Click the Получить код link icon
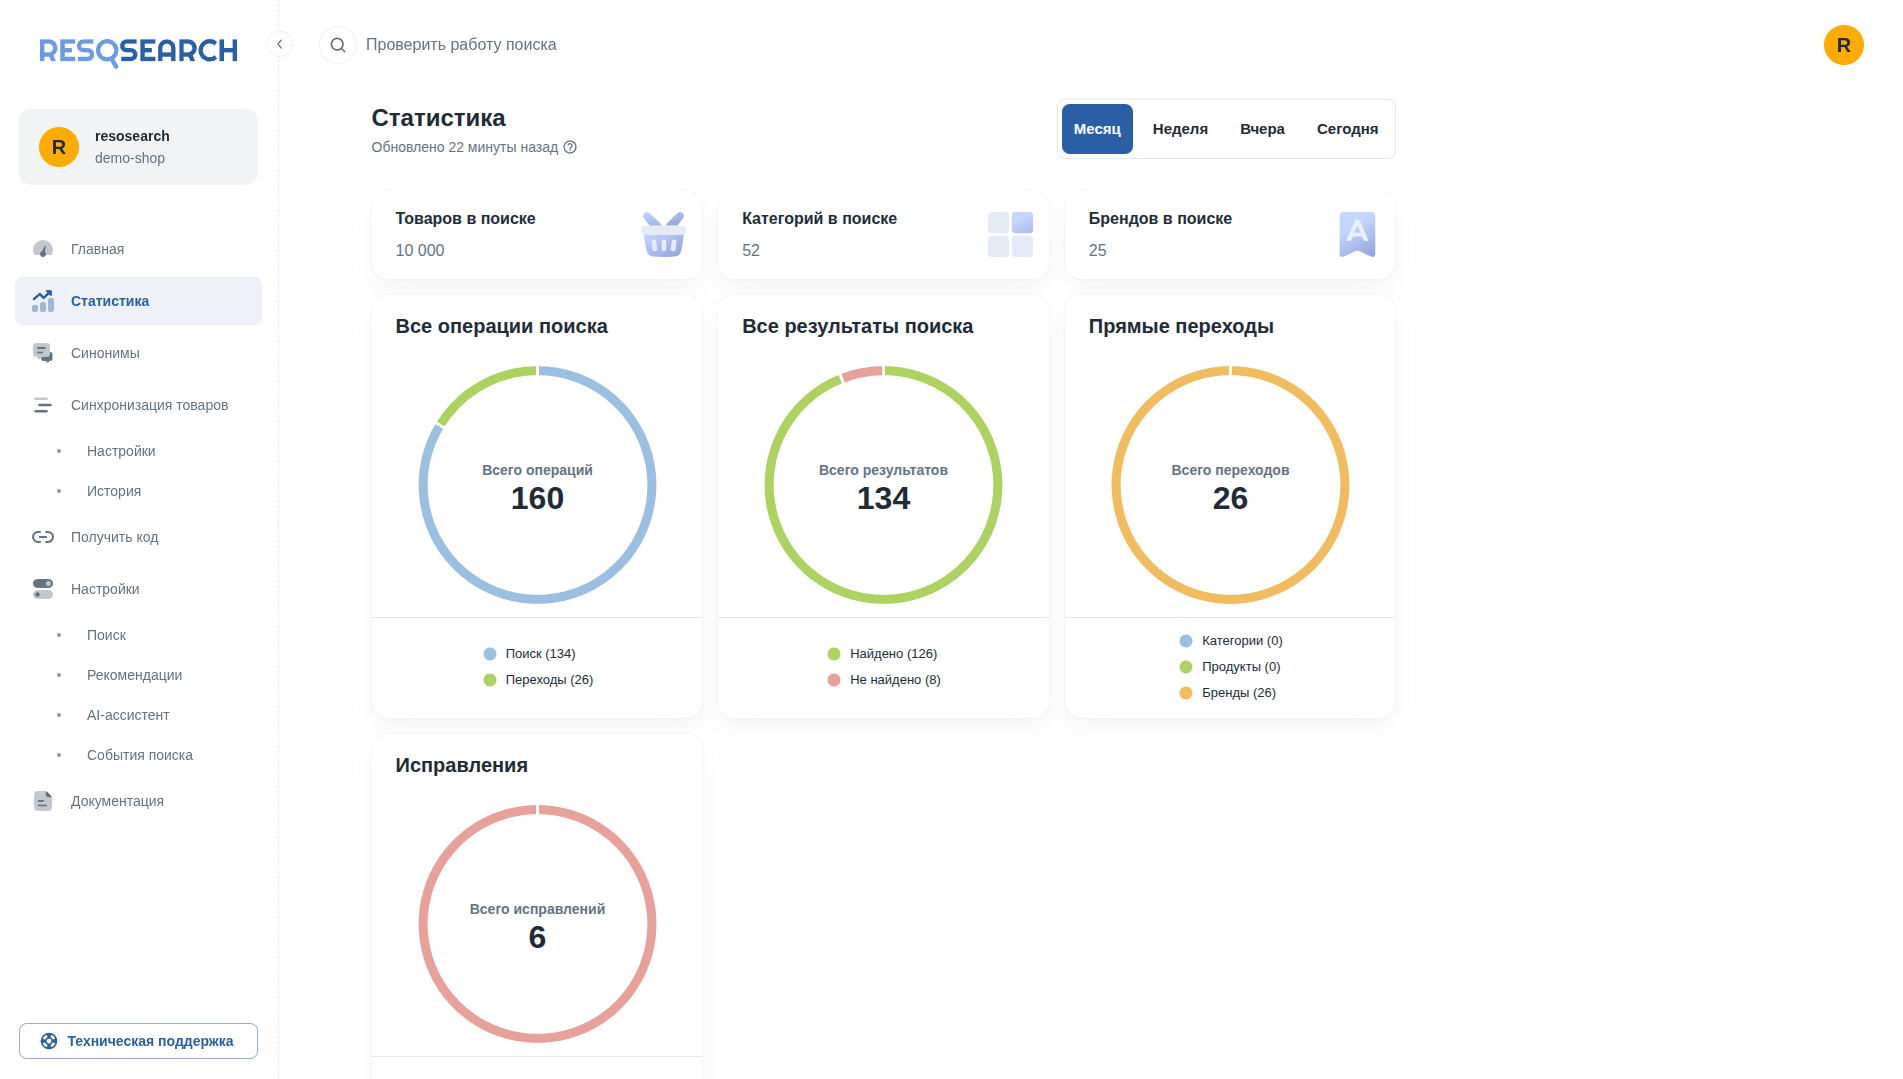 tap(43, 537)
